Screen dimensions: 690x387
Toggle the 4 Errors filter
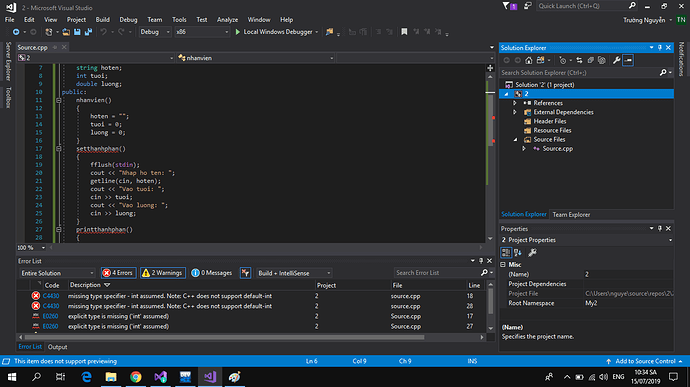tap(118, 273)
